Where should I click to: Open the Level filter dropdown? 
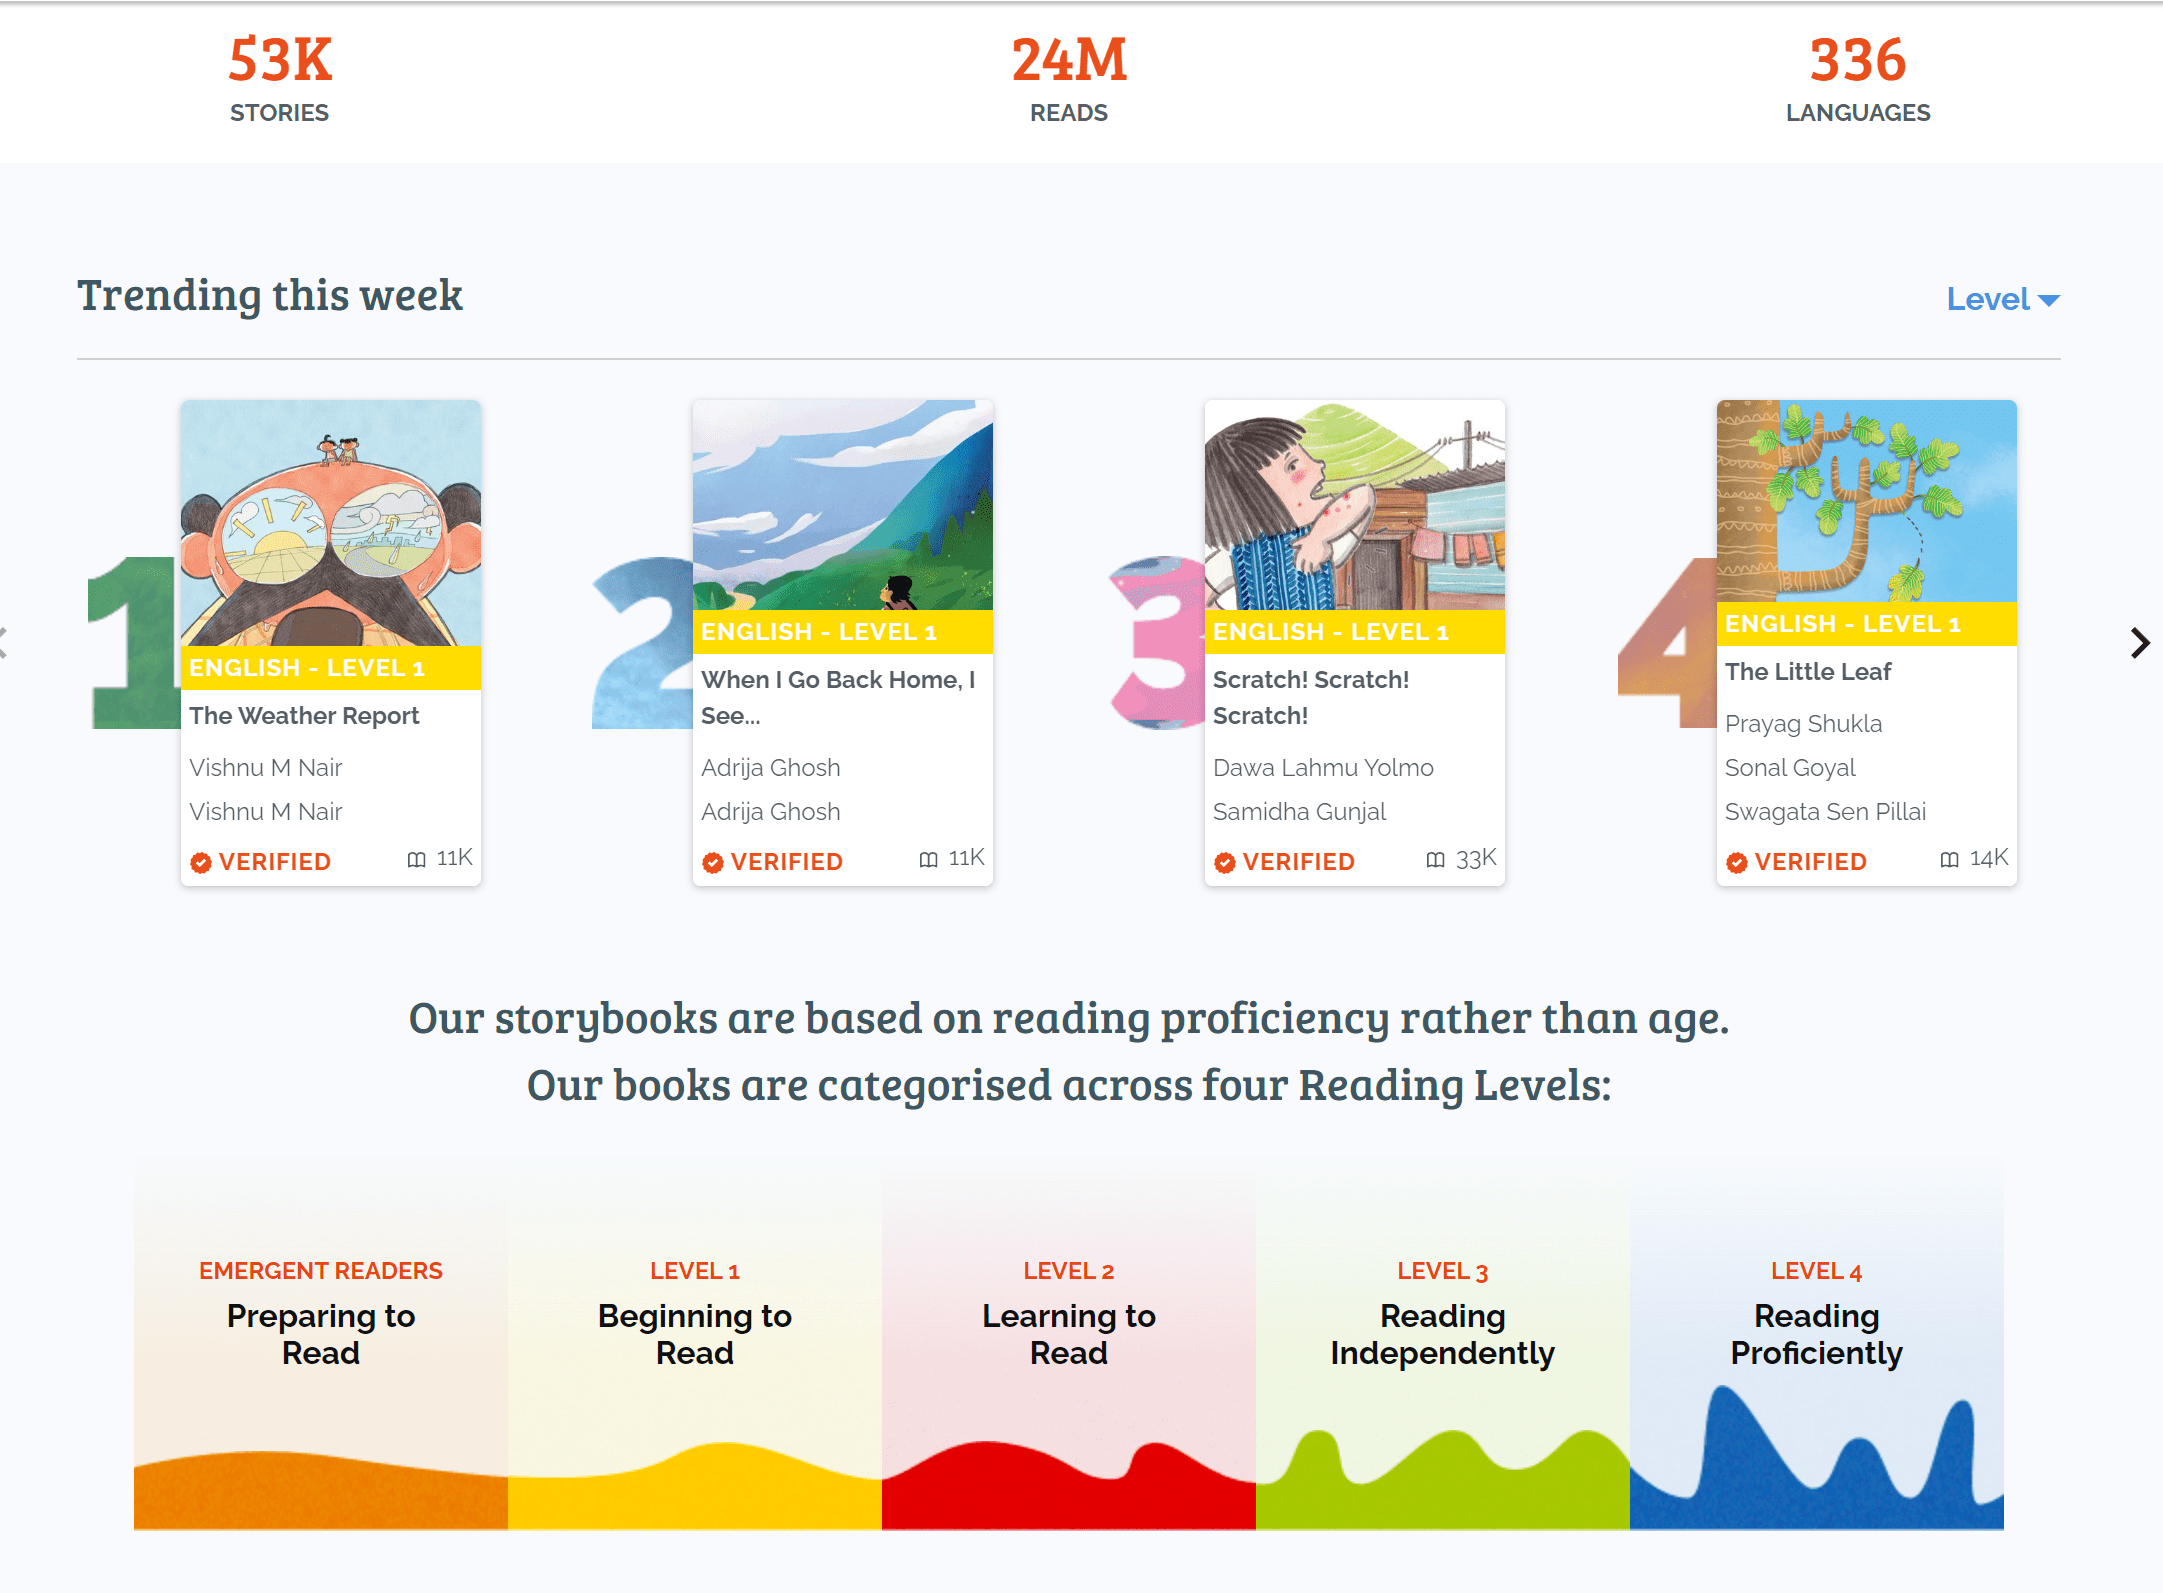(2002, 299)
